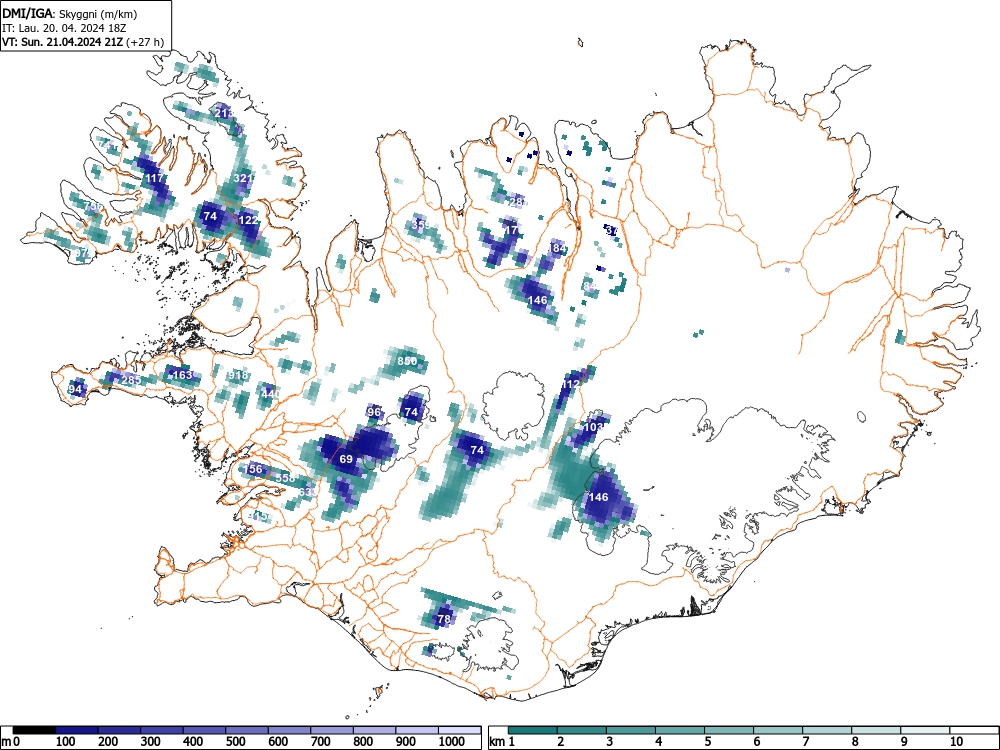The height and width of the screenshot is (750, 1000).
Task: Click the dark teal 1–2 km legend swatch
Action: tap(534, 730)
